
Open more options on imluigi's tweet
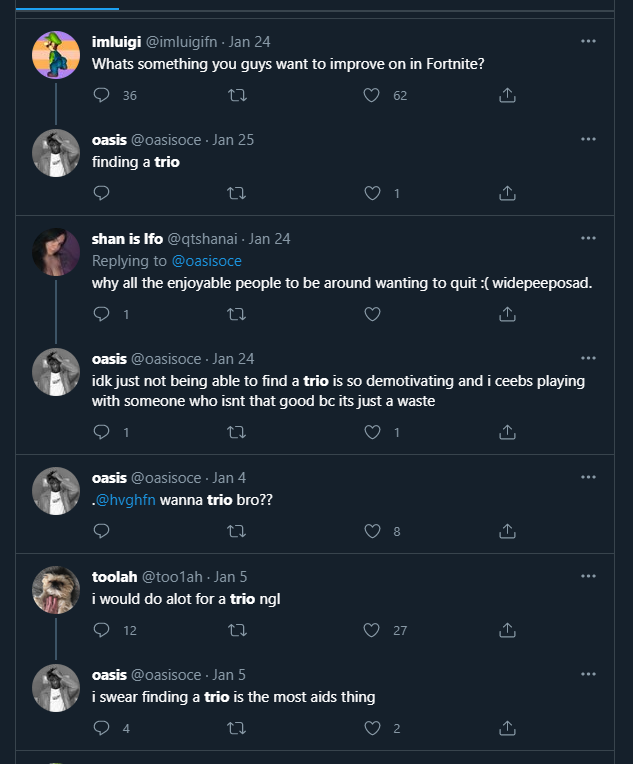pyautogui.click(x=588, y=42)
